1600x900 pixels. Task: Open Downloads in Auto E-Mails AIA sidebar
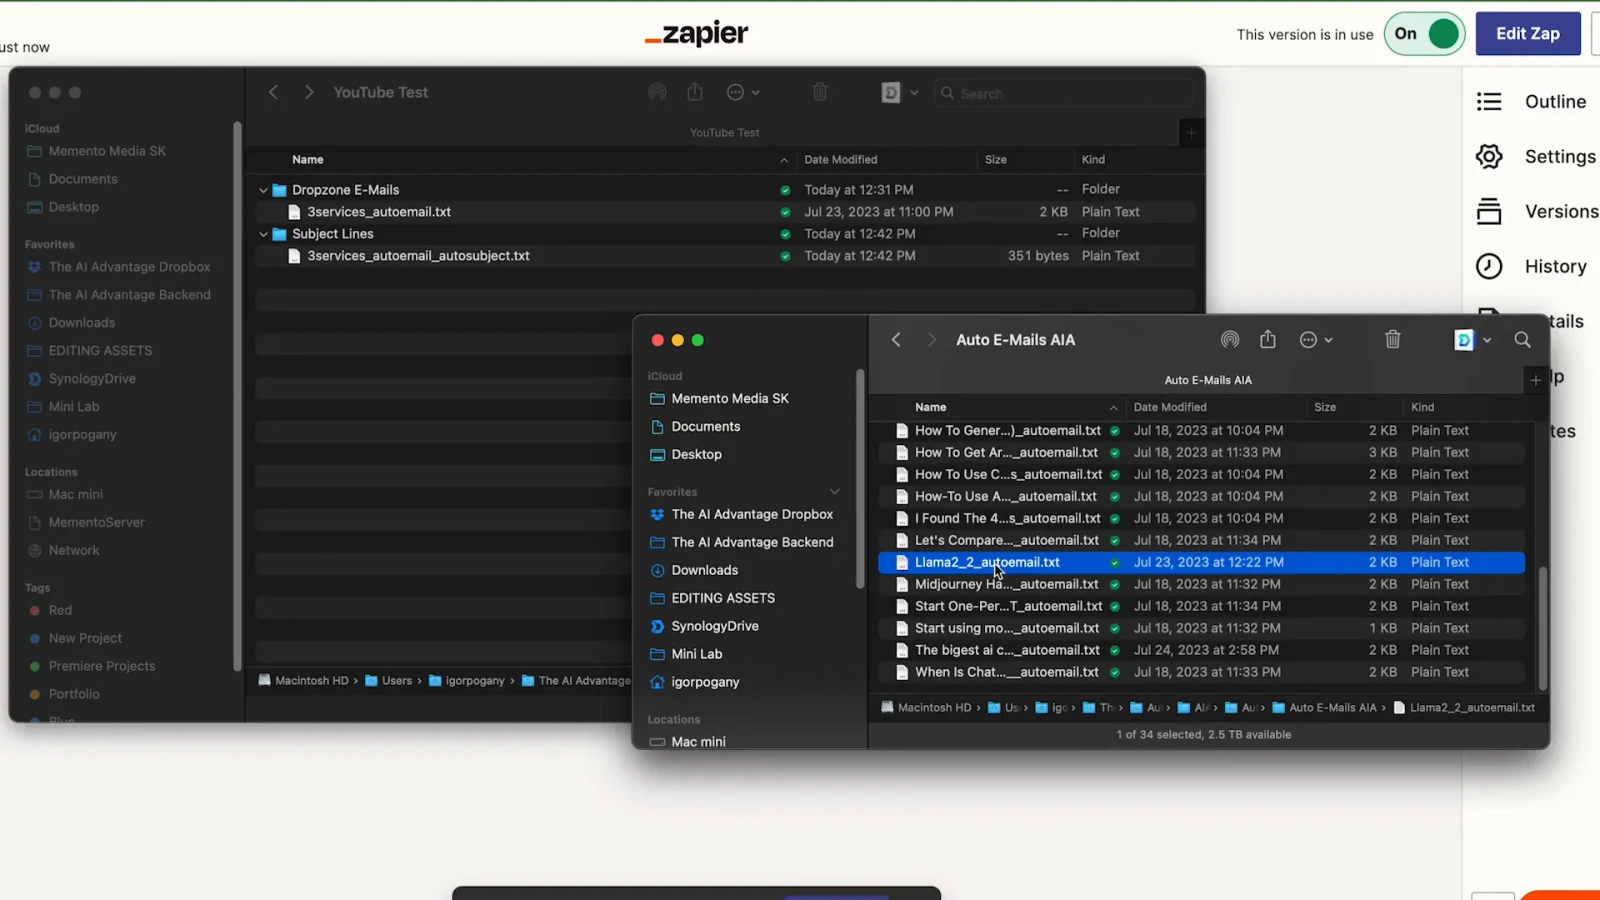704,570
